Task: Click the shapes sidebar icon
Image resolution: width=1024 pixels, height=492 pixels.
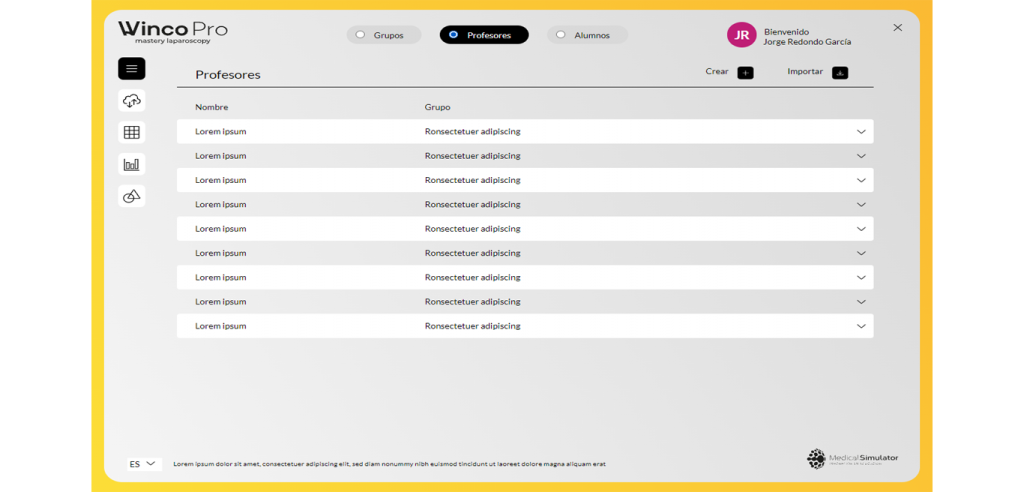Action: pyautogui.click(x=132, y=196)
